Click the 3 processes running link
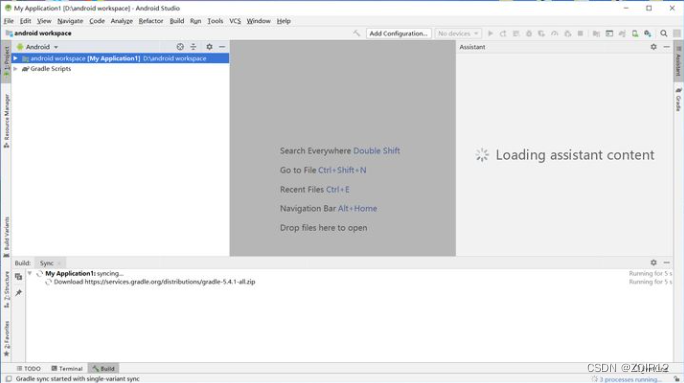 [630, 380]
